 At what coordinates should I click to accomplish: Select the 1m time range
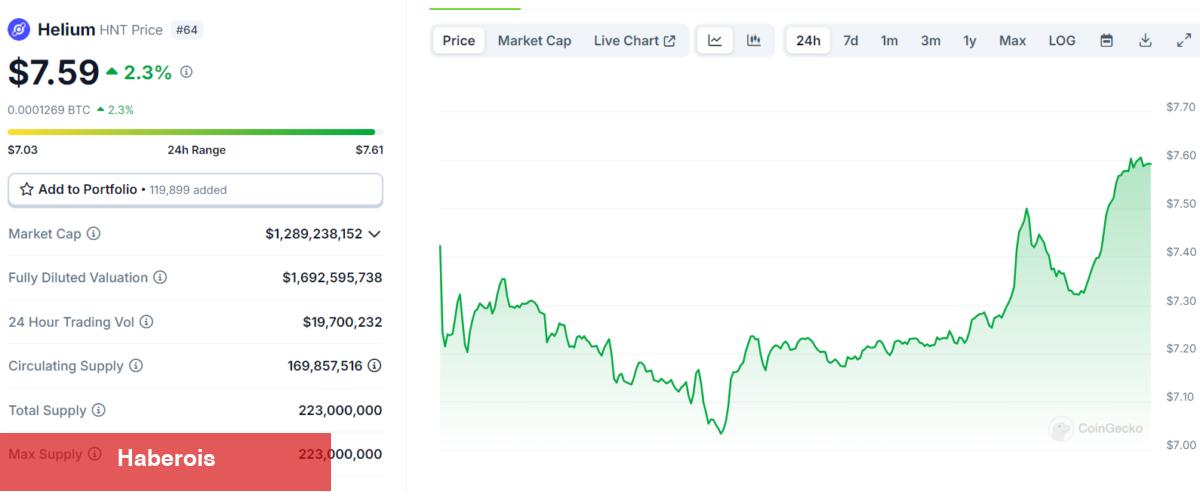point(889,41)
